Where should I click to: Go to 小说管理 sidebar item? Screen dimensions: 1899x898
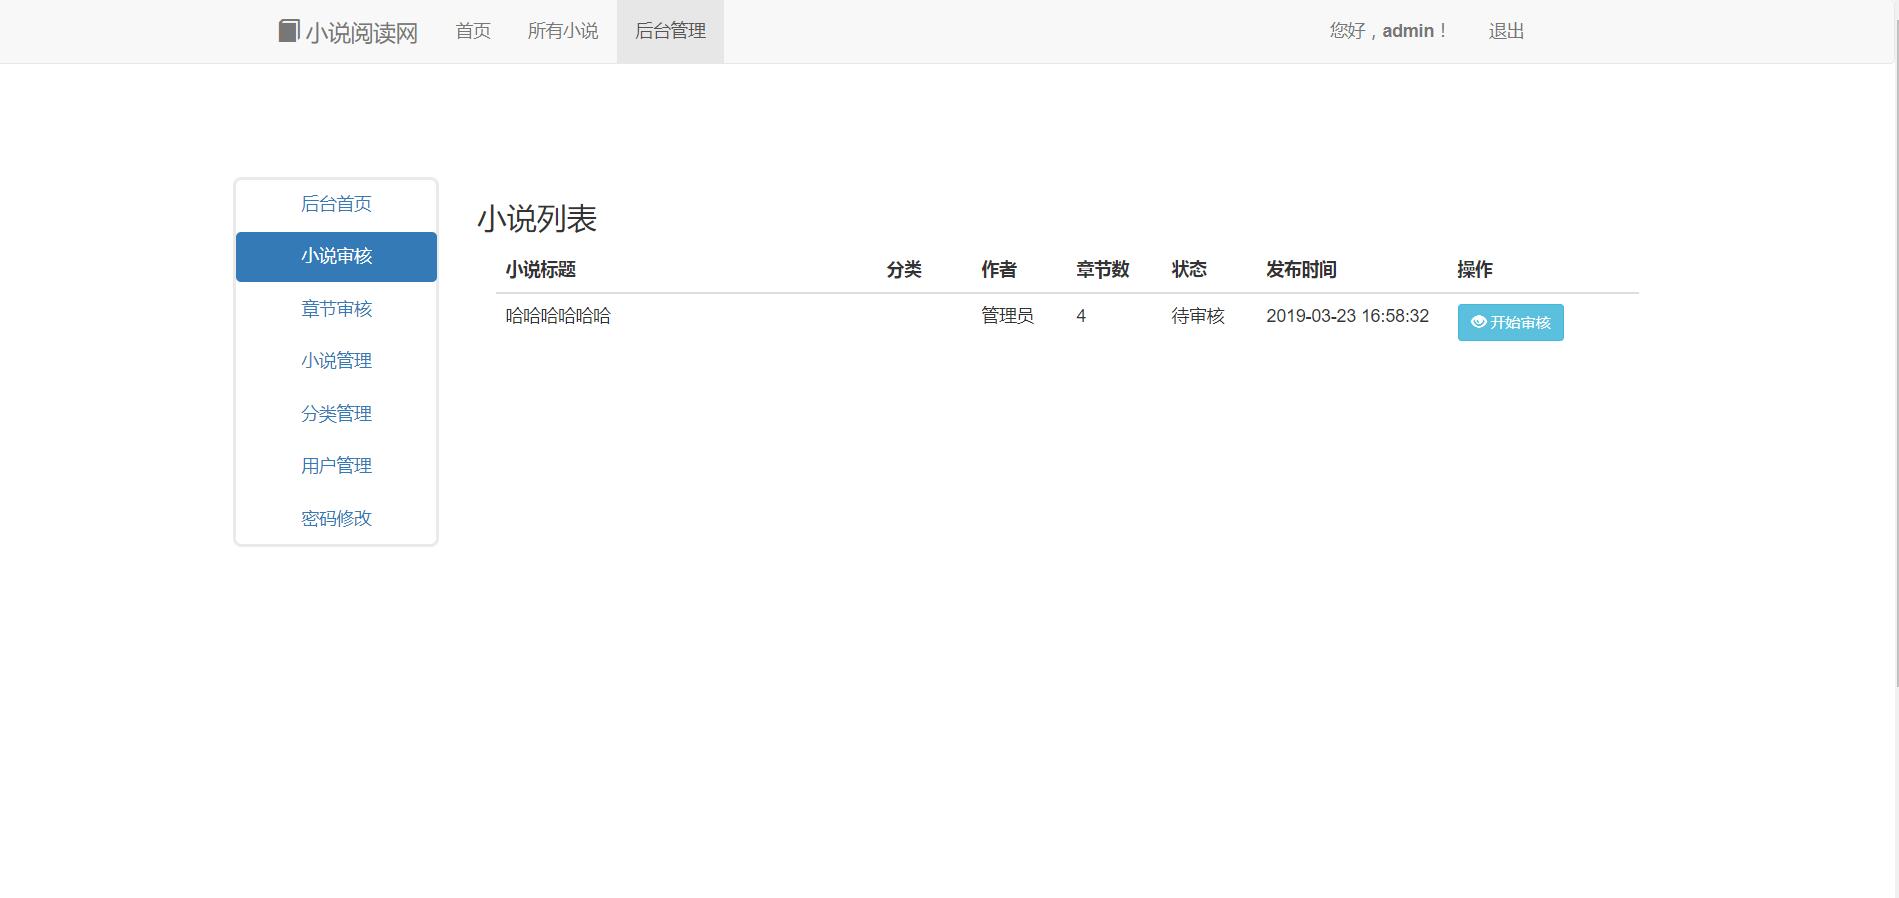coord(336,361)
